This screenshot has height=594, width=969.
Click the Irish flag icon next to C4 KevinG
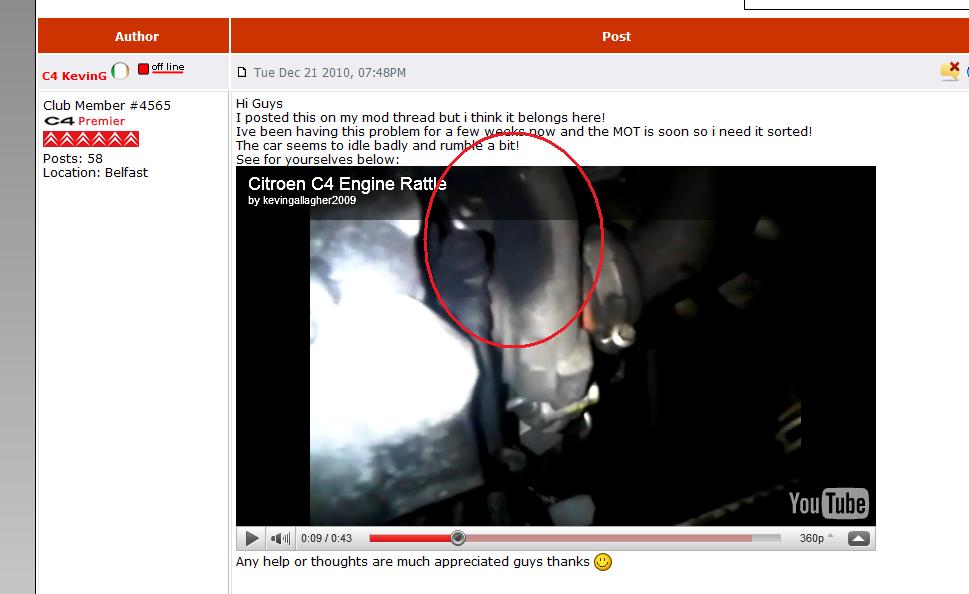pos(120,71)
